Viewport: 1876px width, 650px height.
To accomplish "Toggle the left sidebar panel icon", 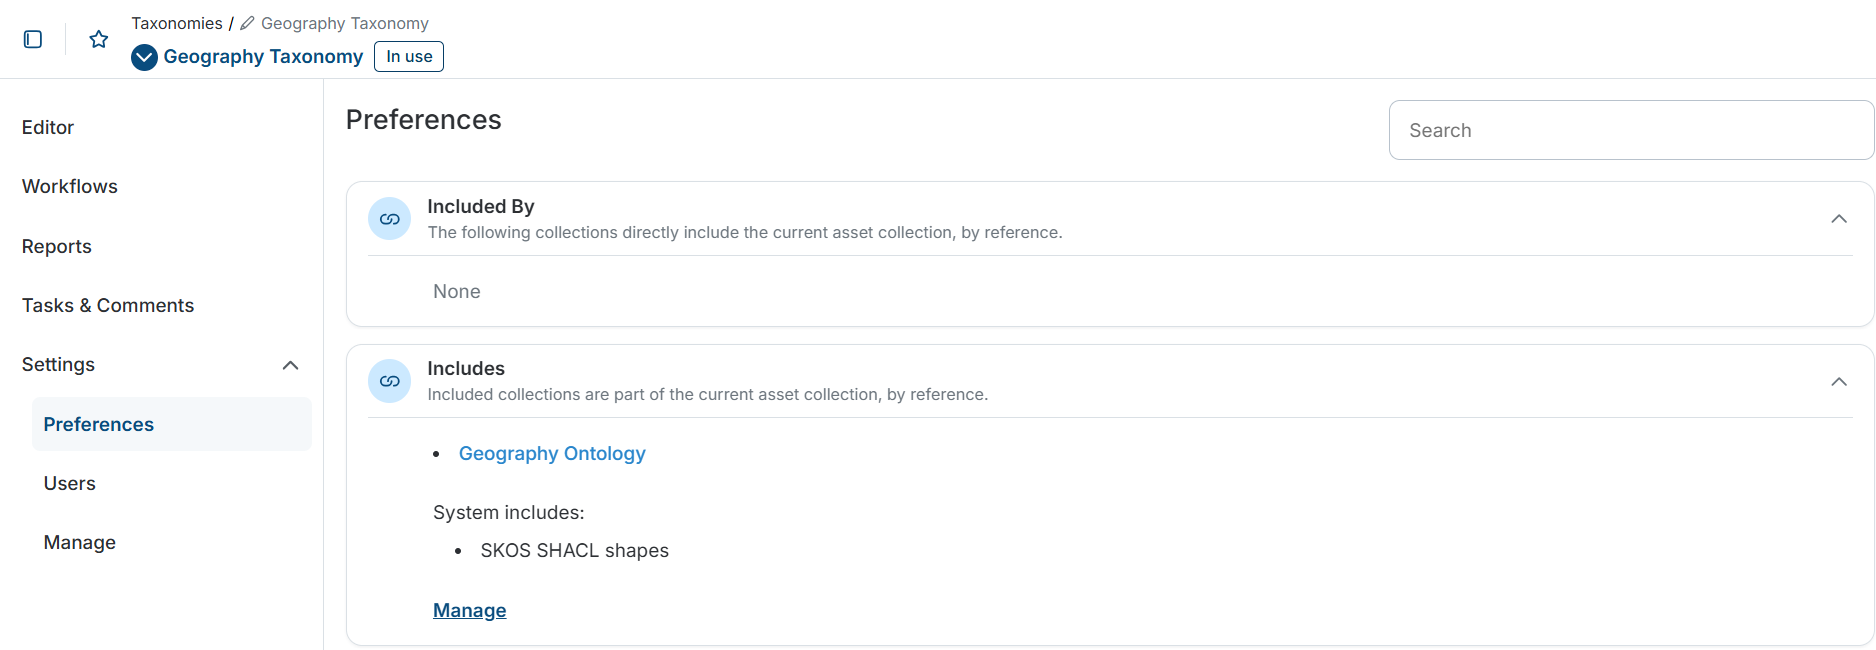I will click(33, 39).
